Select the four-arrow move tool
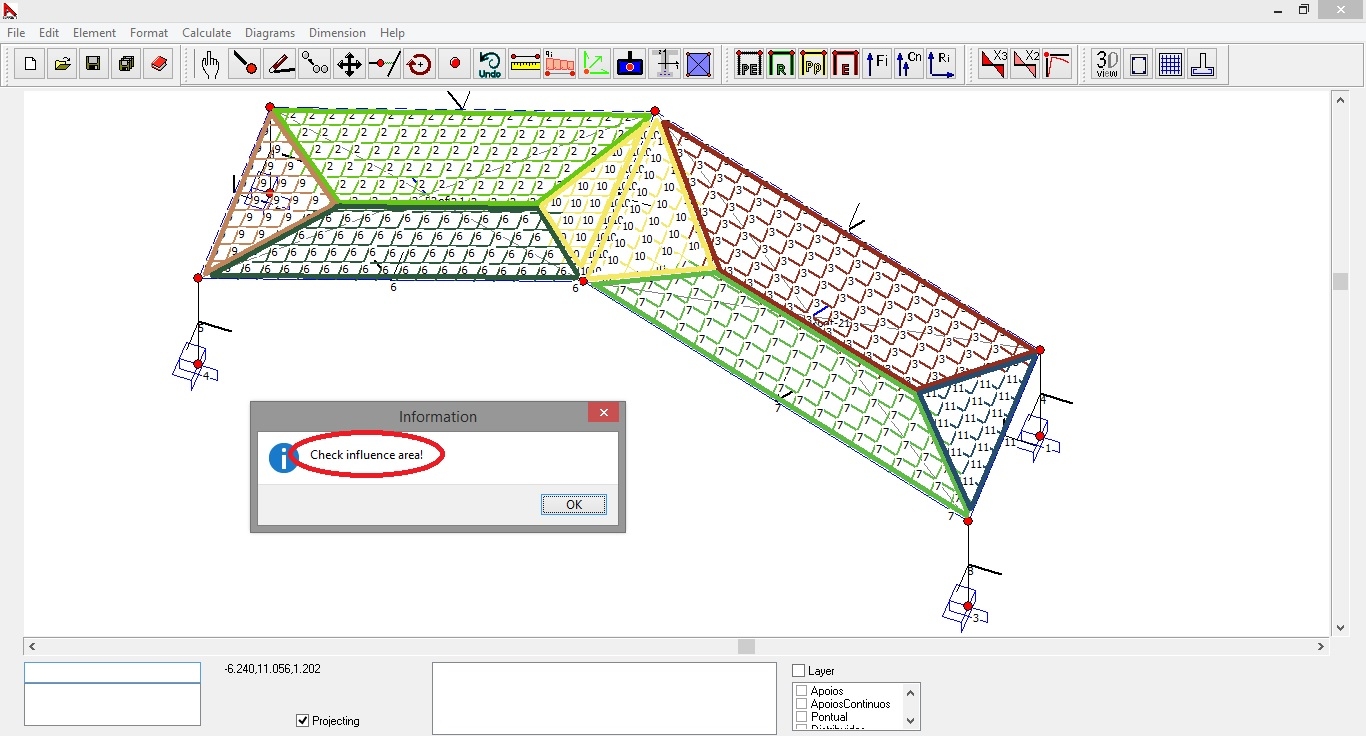 click(349, 65)
